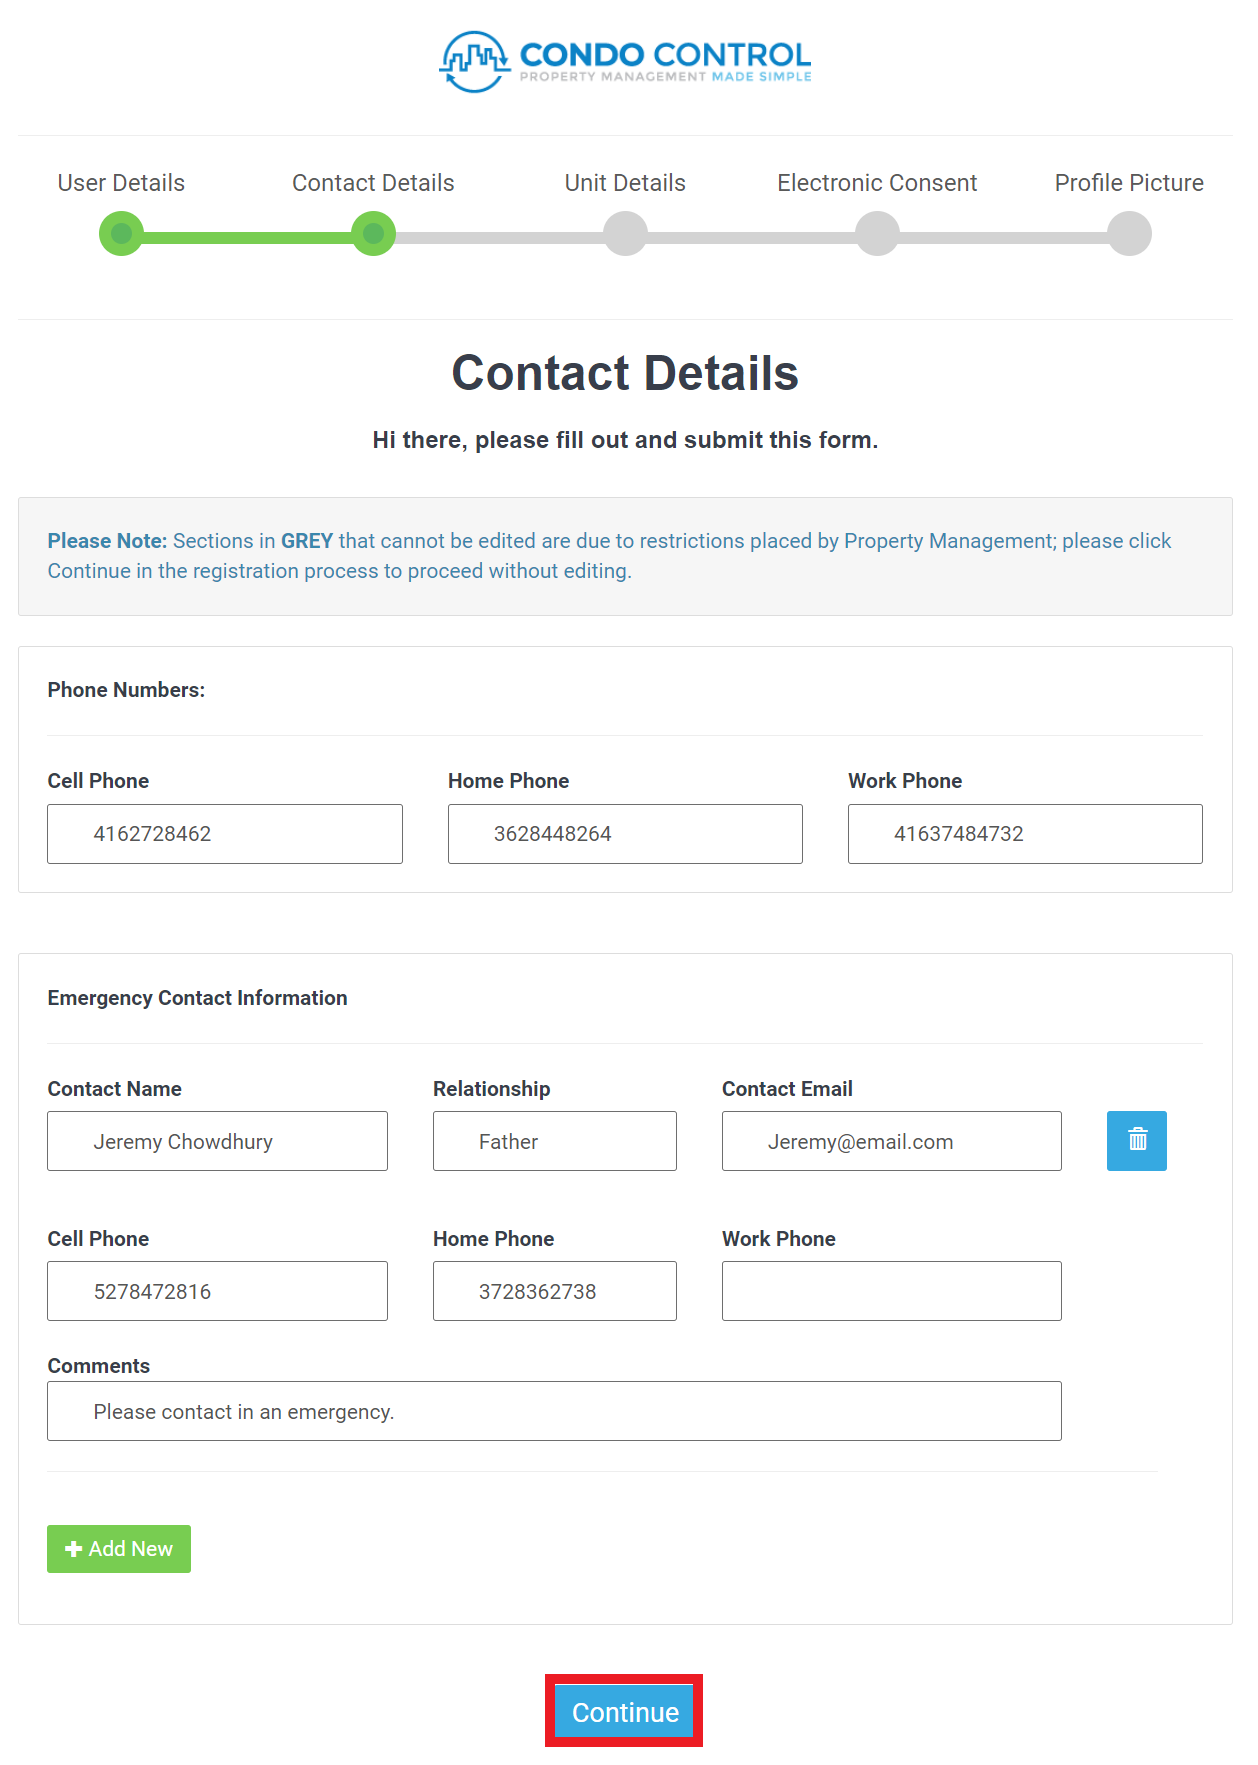Click the Profile Picture step circle

point(1129,233)
